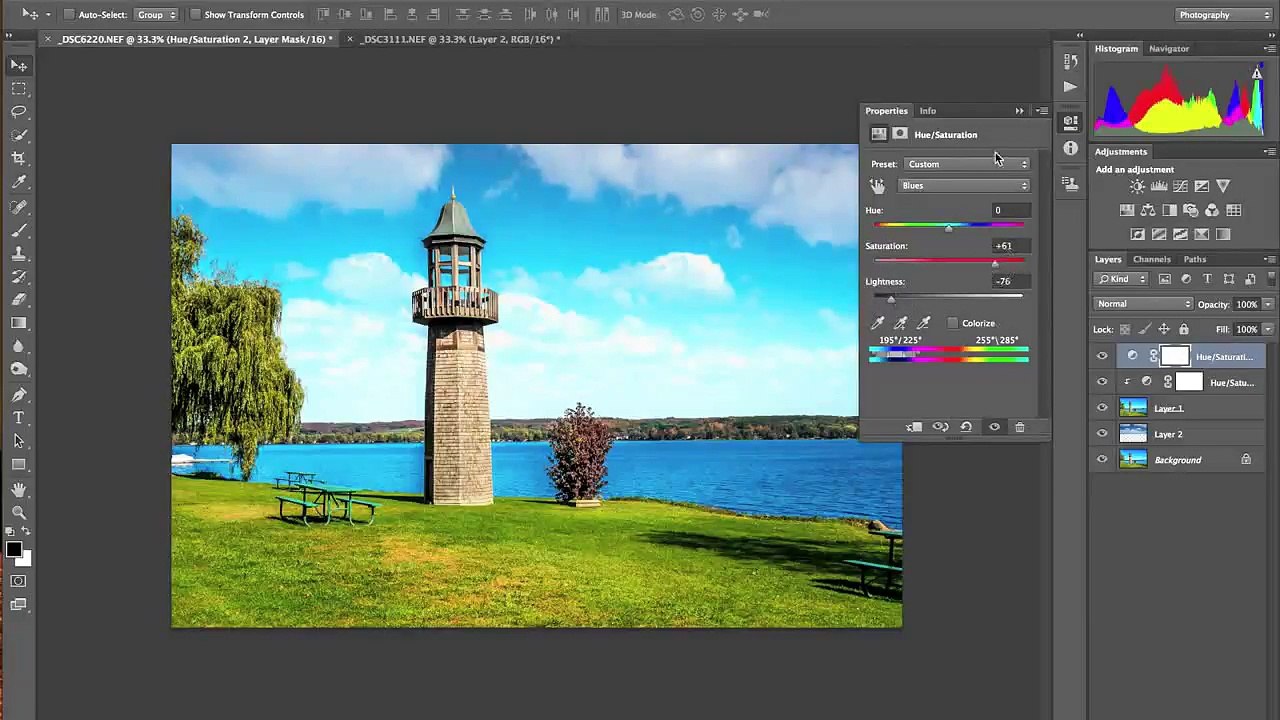Viewport: 1280px width, 720px height.
Task: Click the on-image targeted adjustment hand tool
Action: [877, 186]
